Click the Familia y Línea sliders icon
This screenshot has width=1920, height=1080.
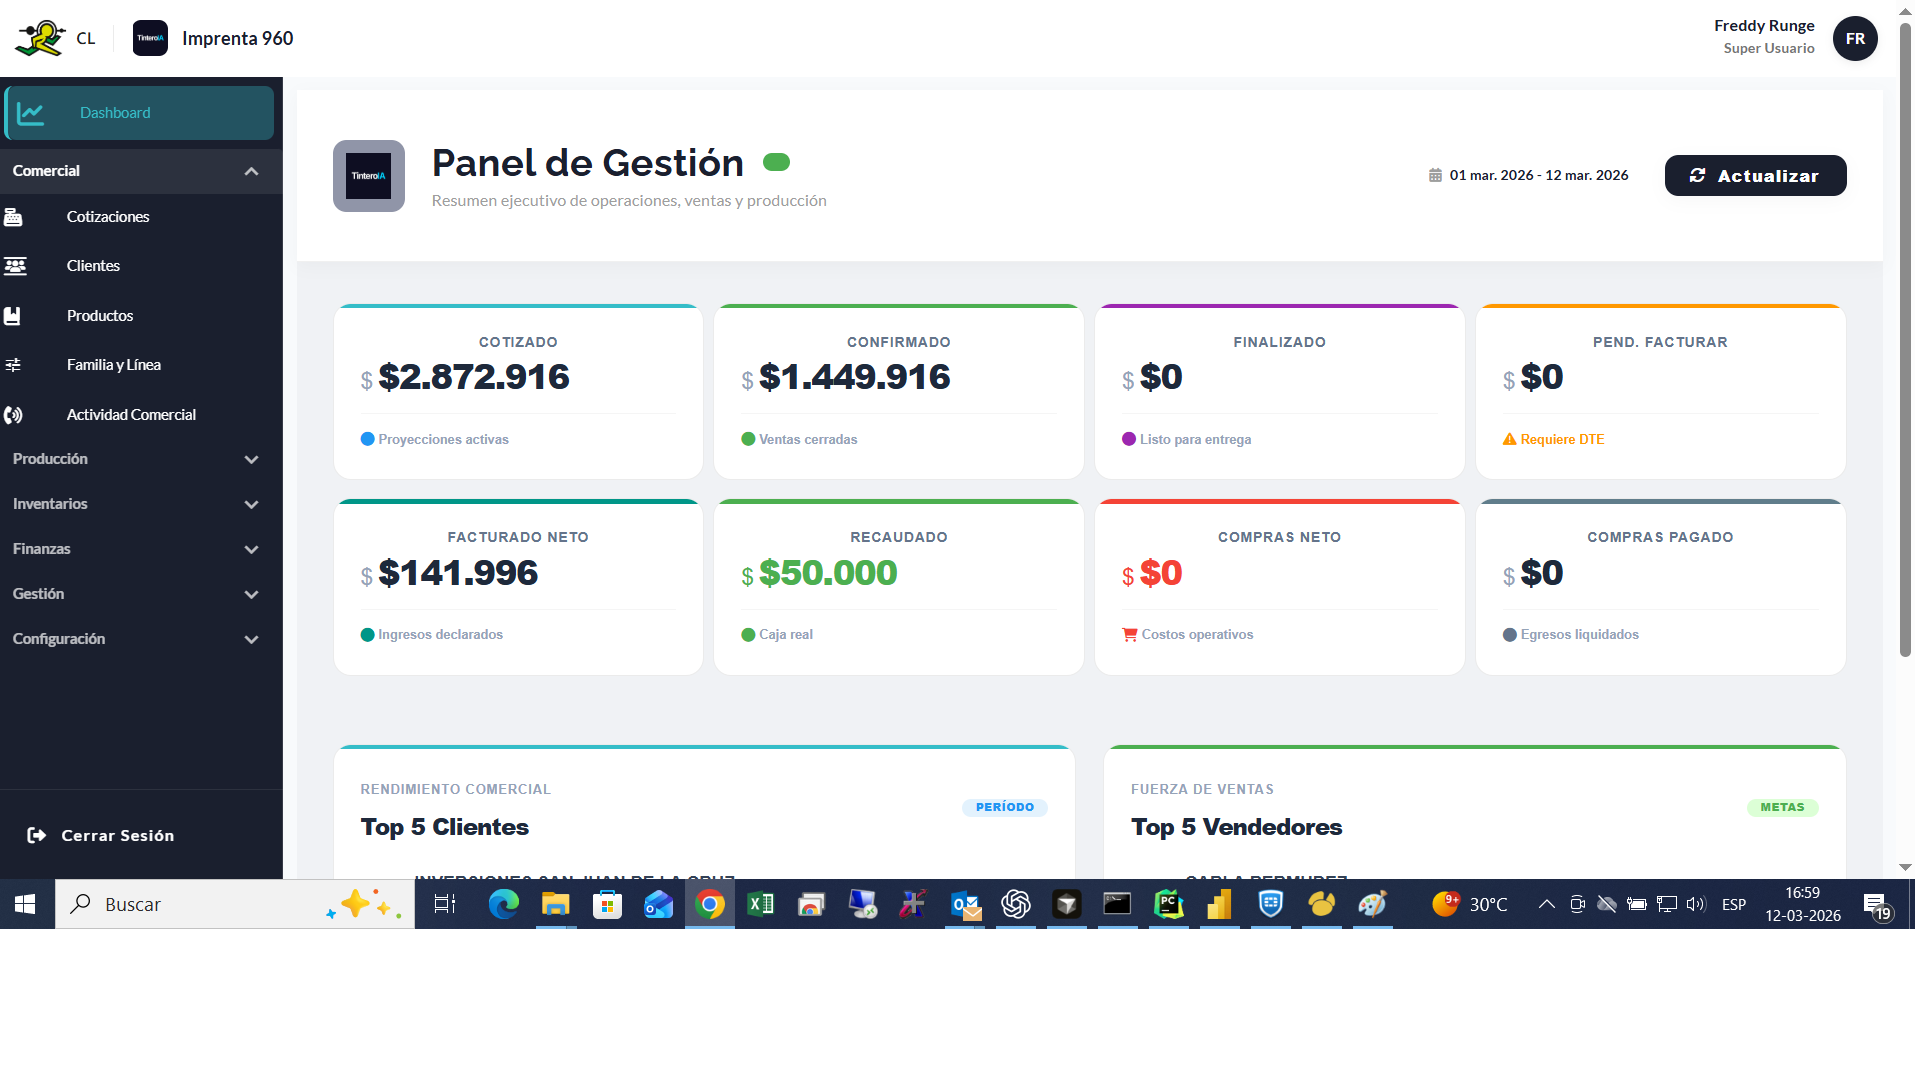coord(14,364)
